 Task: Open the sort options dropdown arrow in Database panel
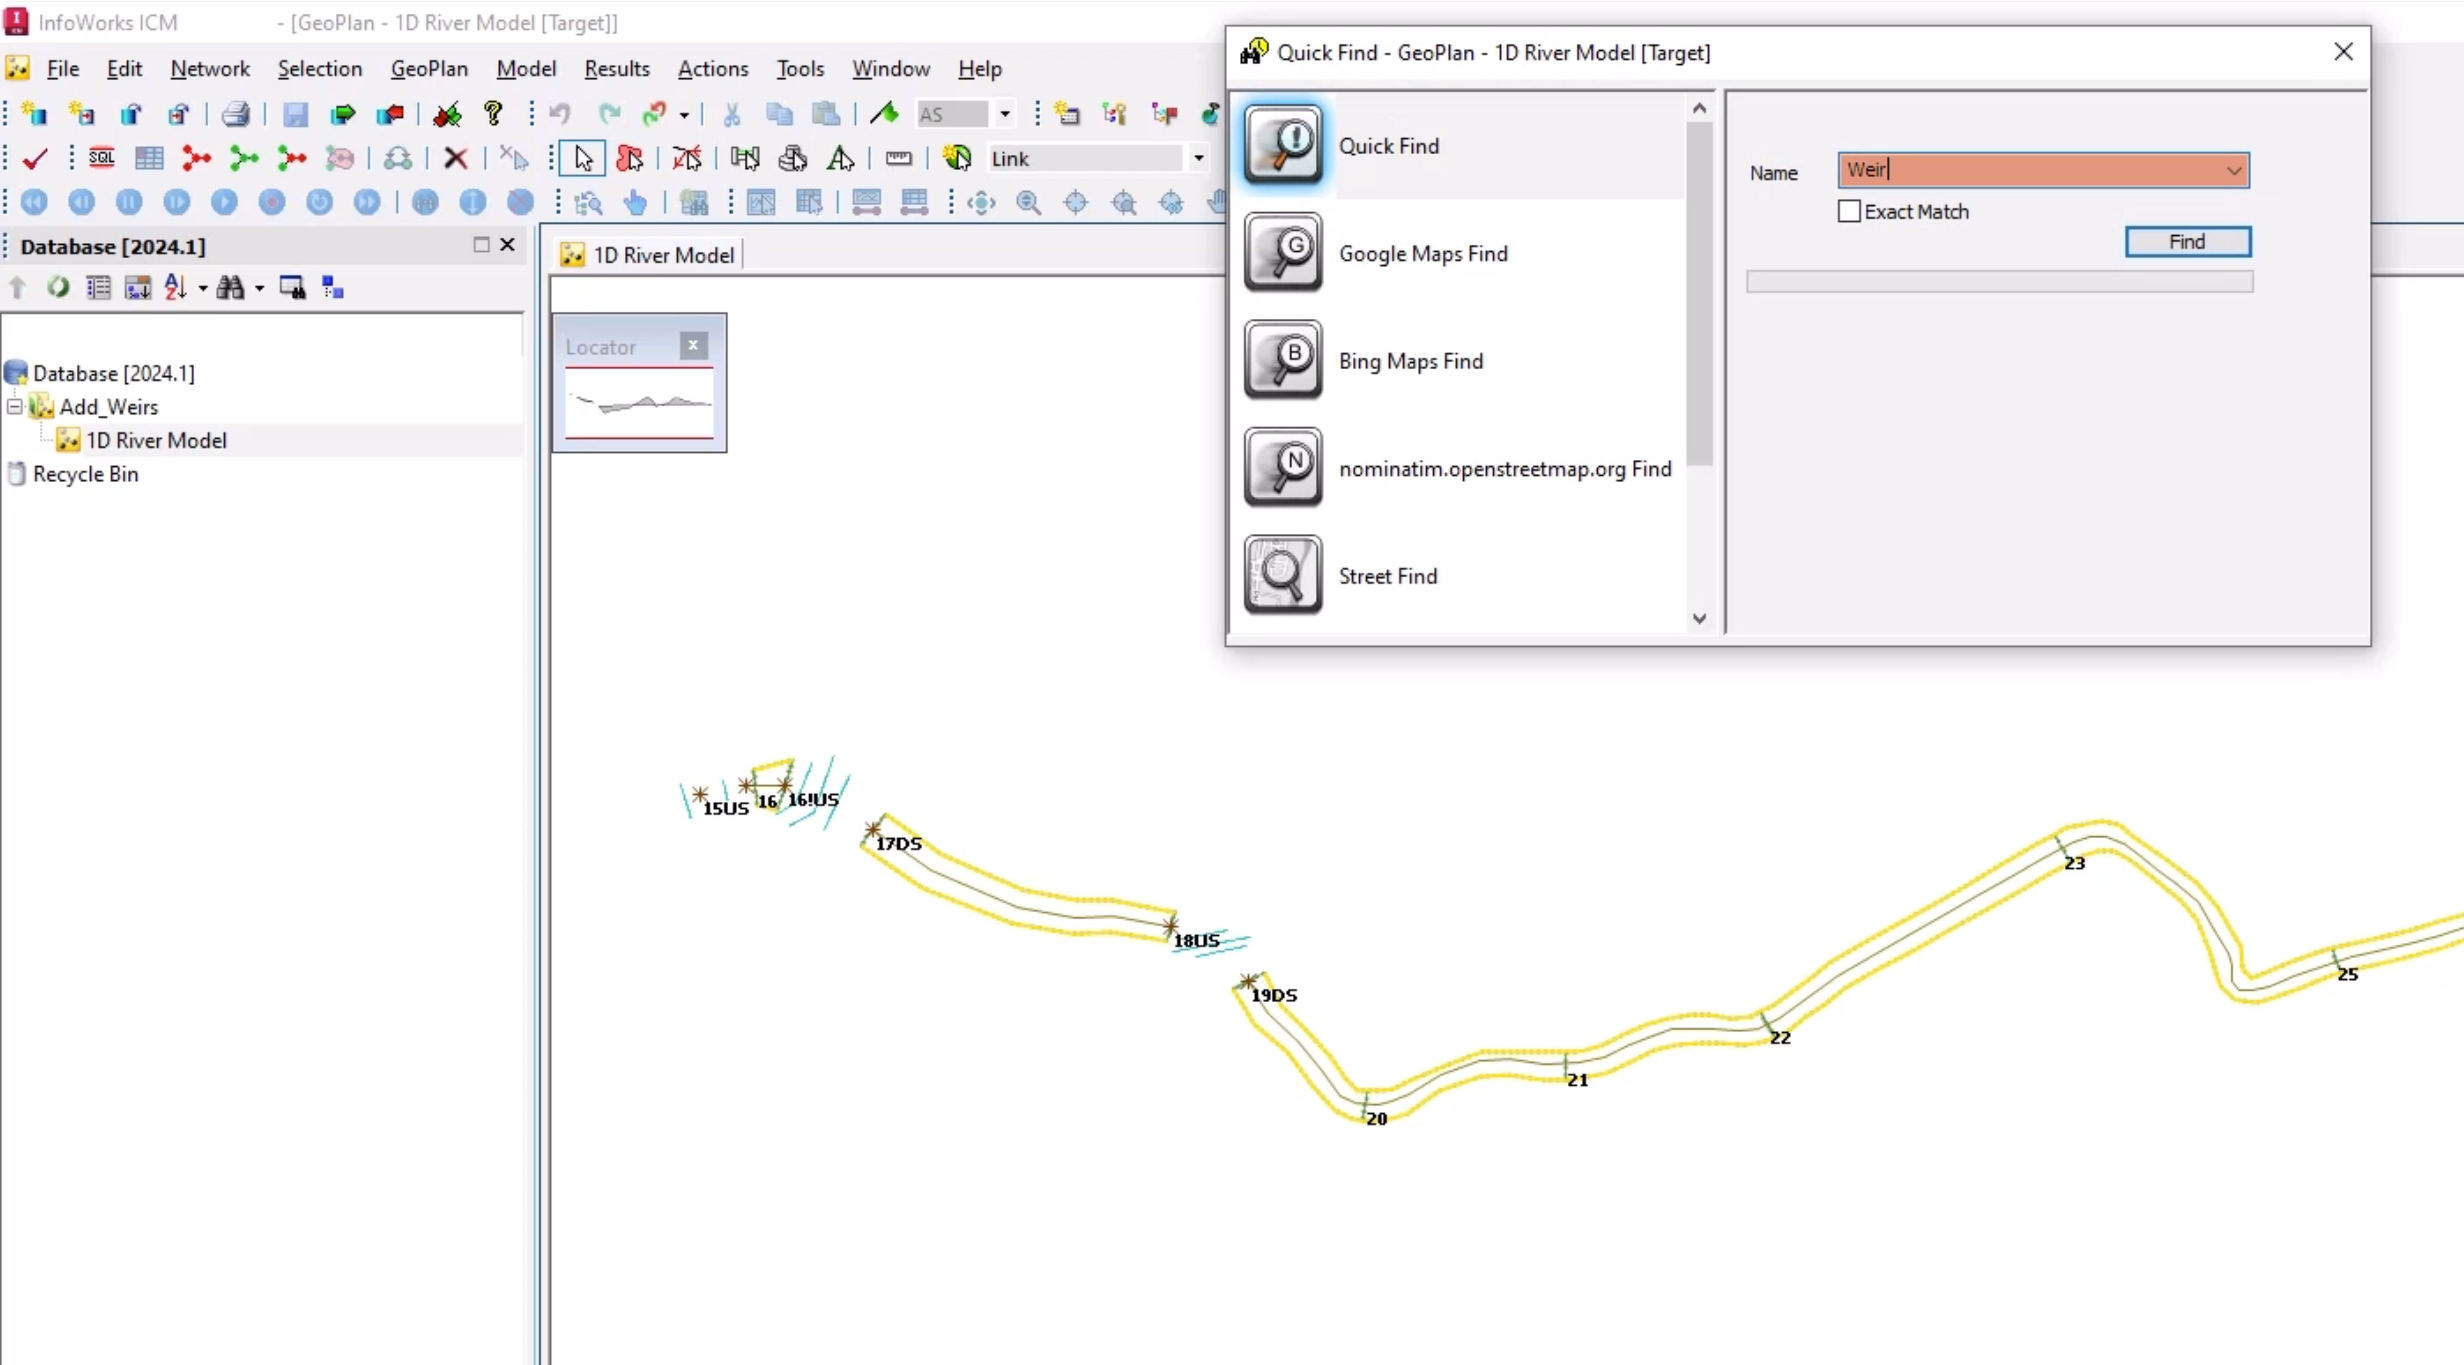pyautogui.click(x=202, y=289)
